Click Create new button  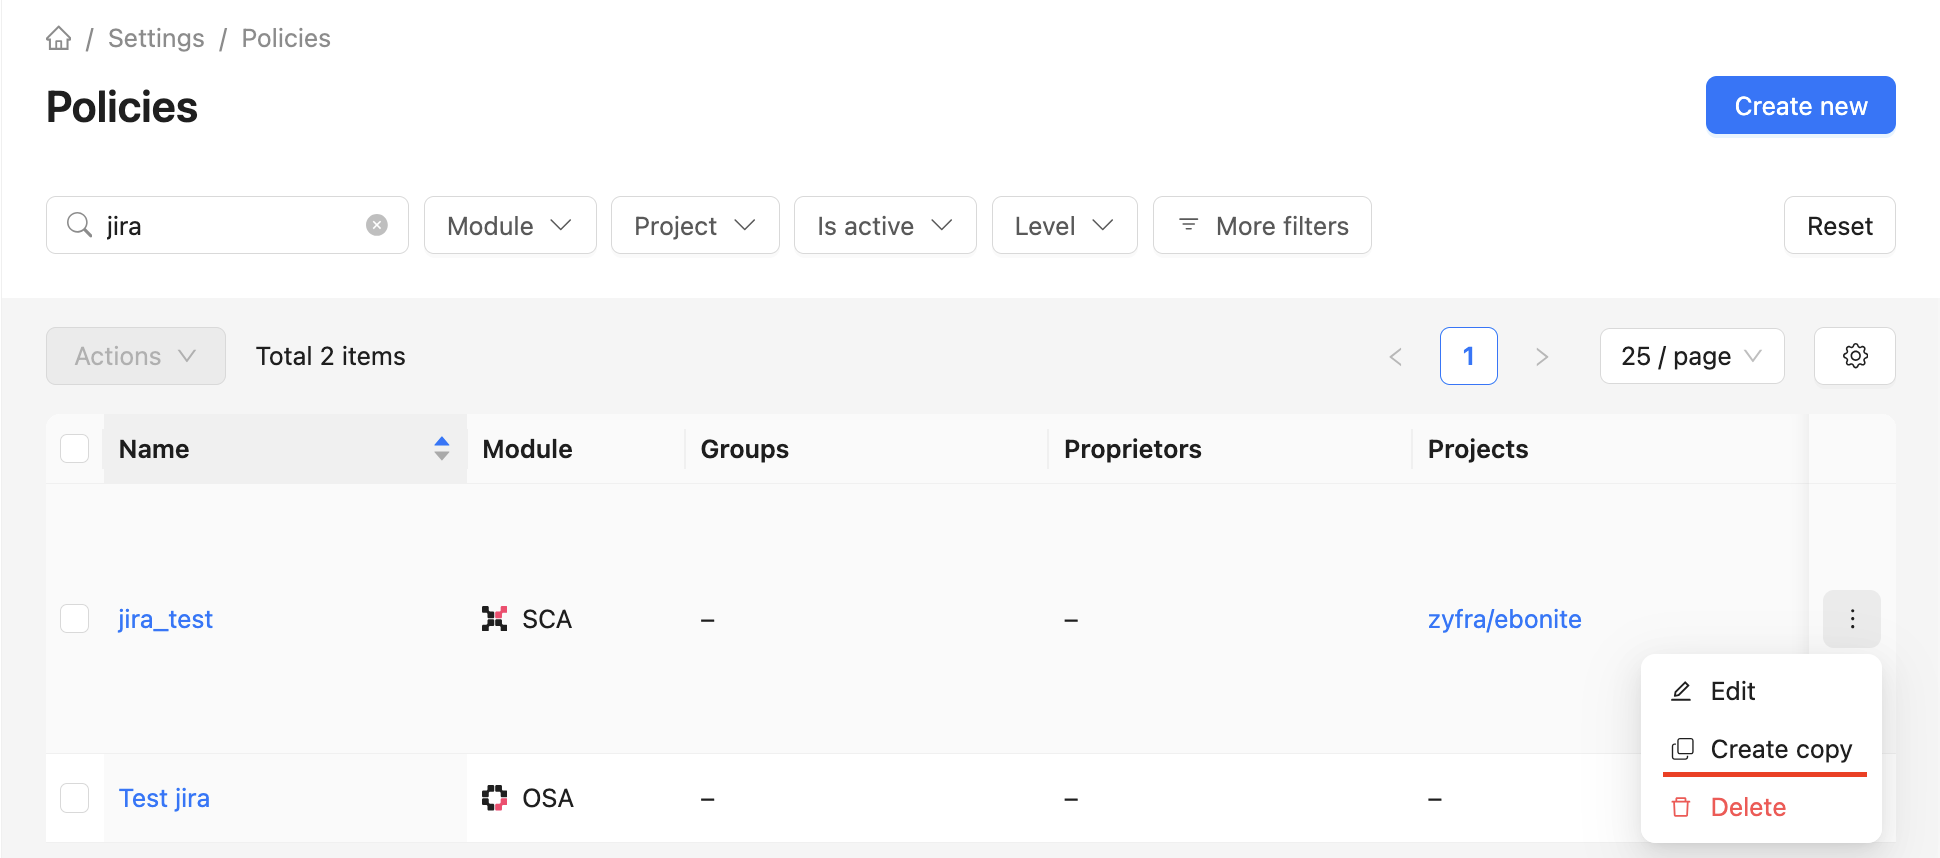(x=1800, y=105)
